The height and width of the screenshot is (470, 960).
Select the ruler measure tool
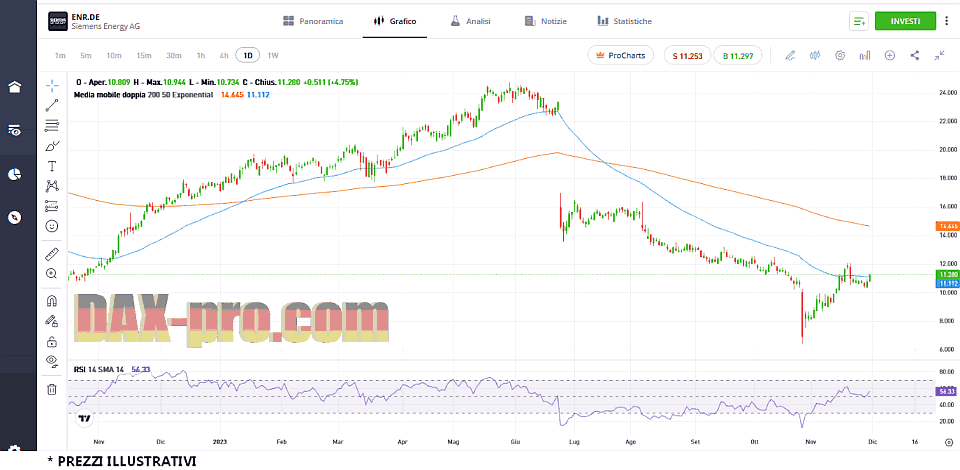tap(52, 253)
